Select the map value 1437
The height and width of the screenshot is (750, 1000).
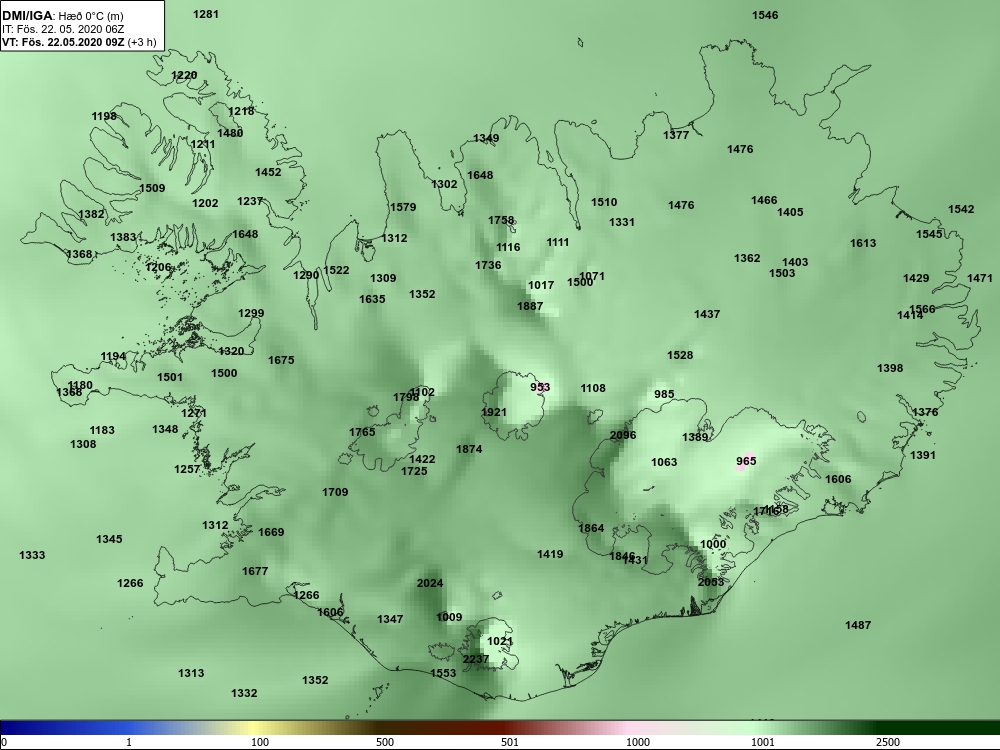coord(707,314)
